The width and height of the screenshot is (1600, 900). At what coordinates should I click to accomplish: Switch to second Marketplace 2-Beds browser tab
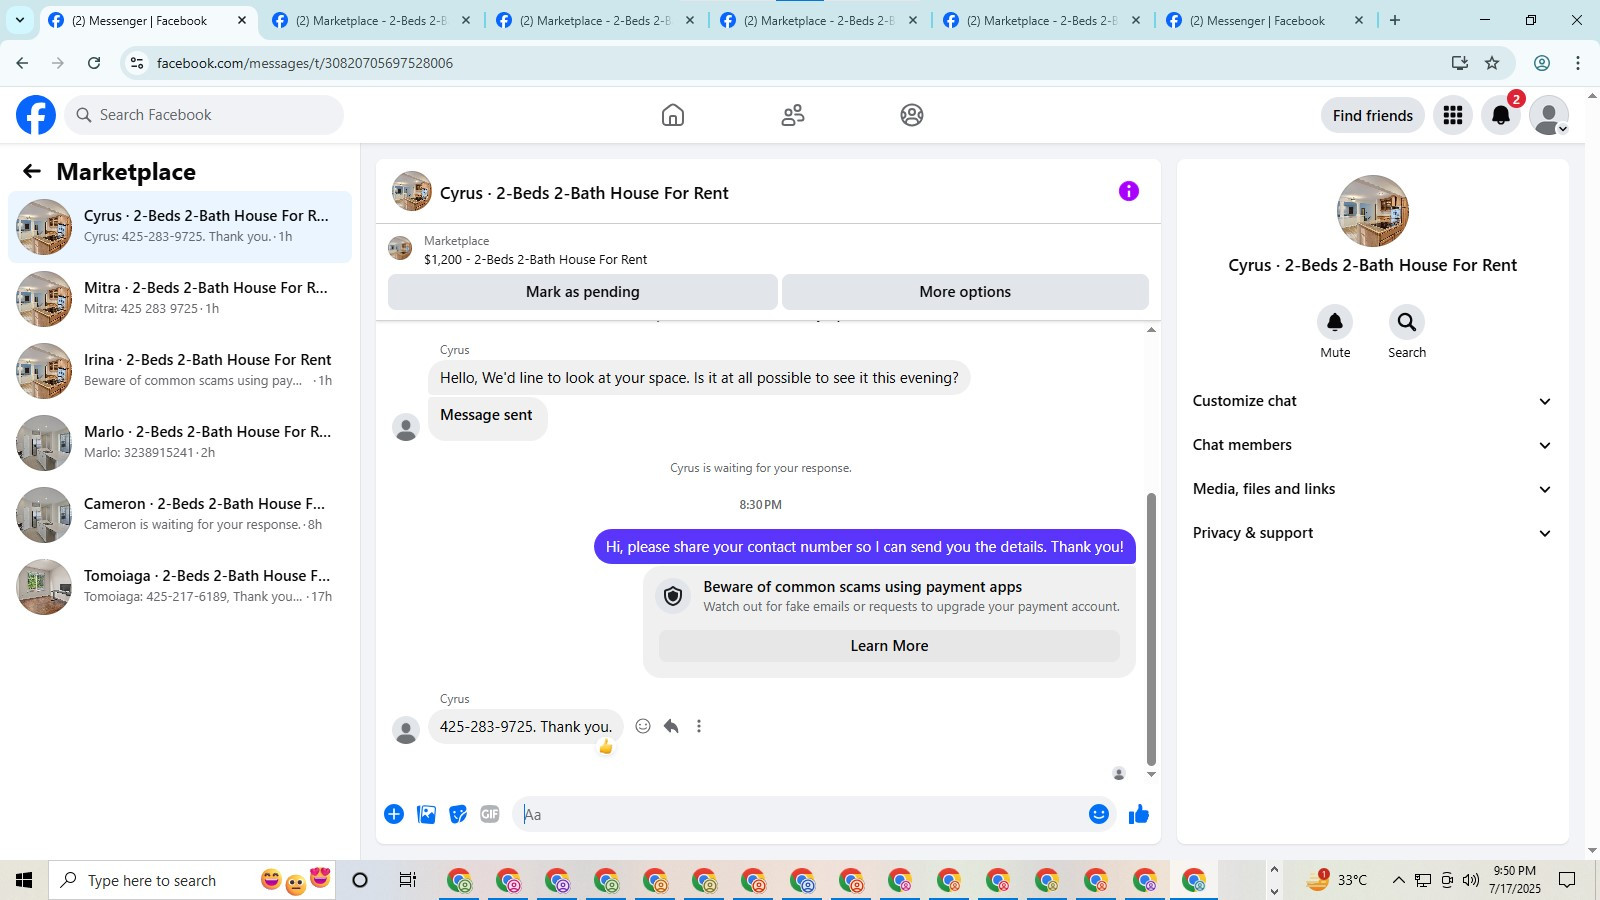595,20
